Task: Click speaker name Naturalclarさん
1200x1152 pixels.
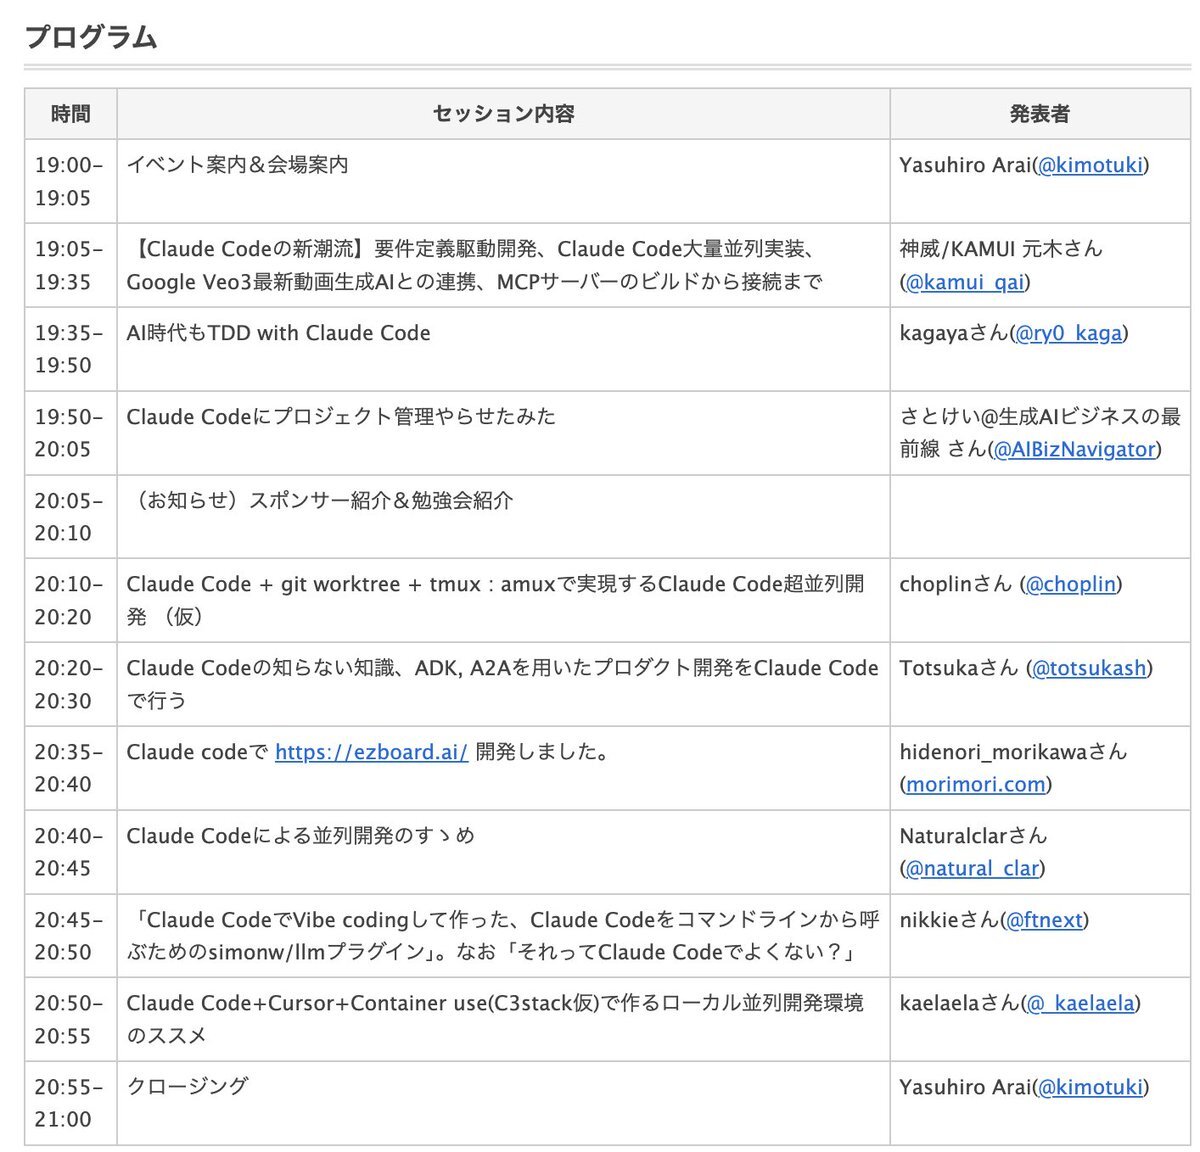Action: [x=973, y=836]
